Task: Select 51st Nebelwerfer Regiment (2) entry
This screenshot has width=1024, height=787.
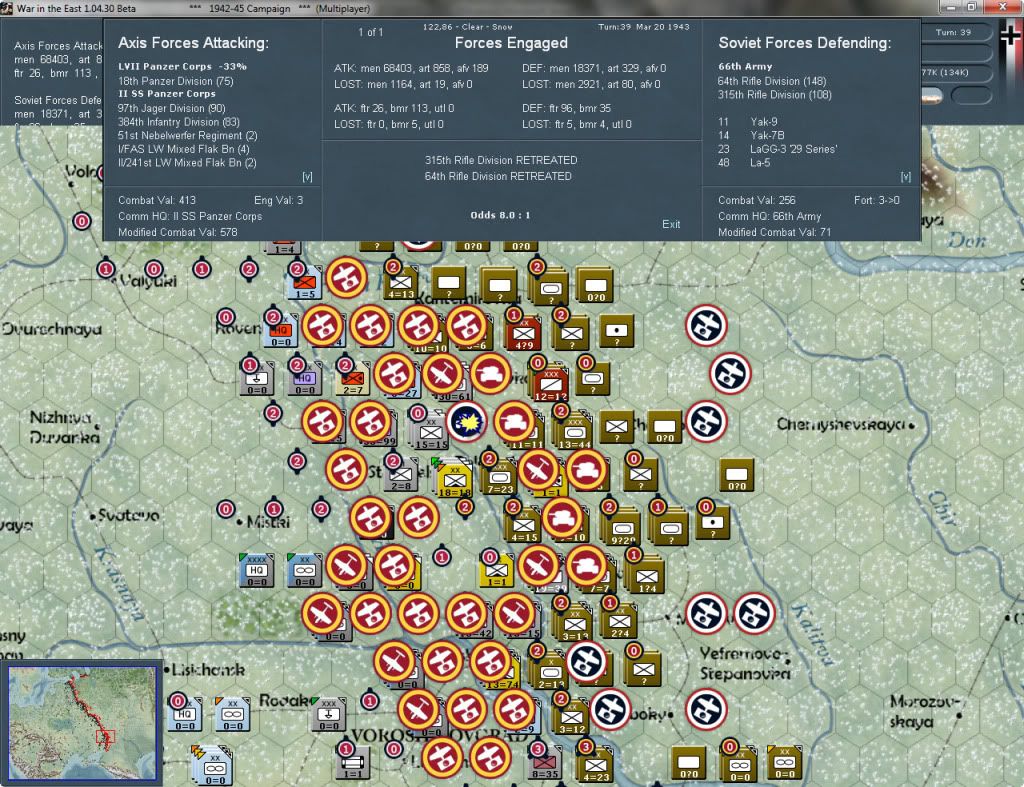Action: pos(187,136)
